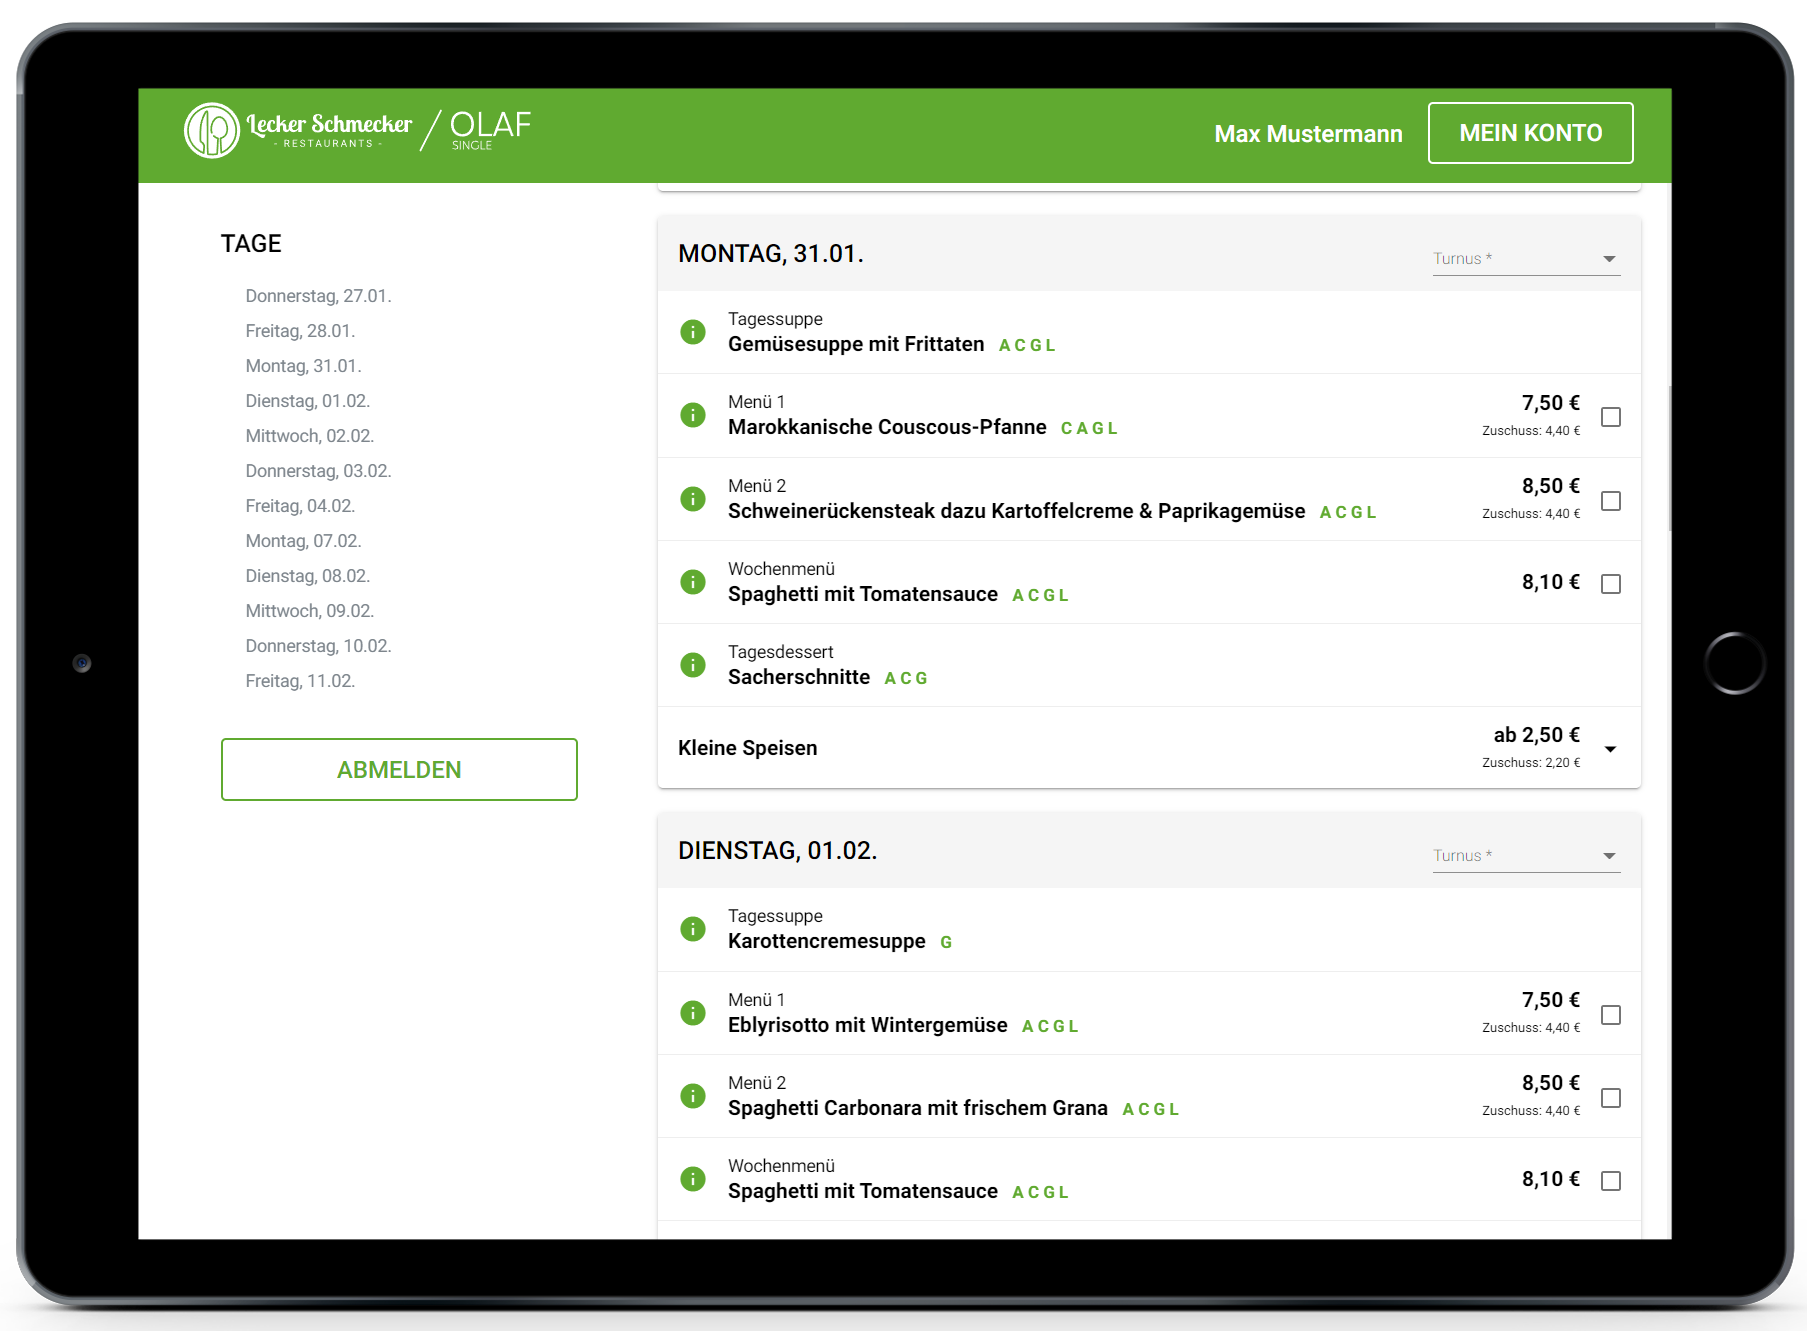Click the page's vertical scrollbar
Image resolution: width=1815 pixels, height=1331 pixels.
1669,460
